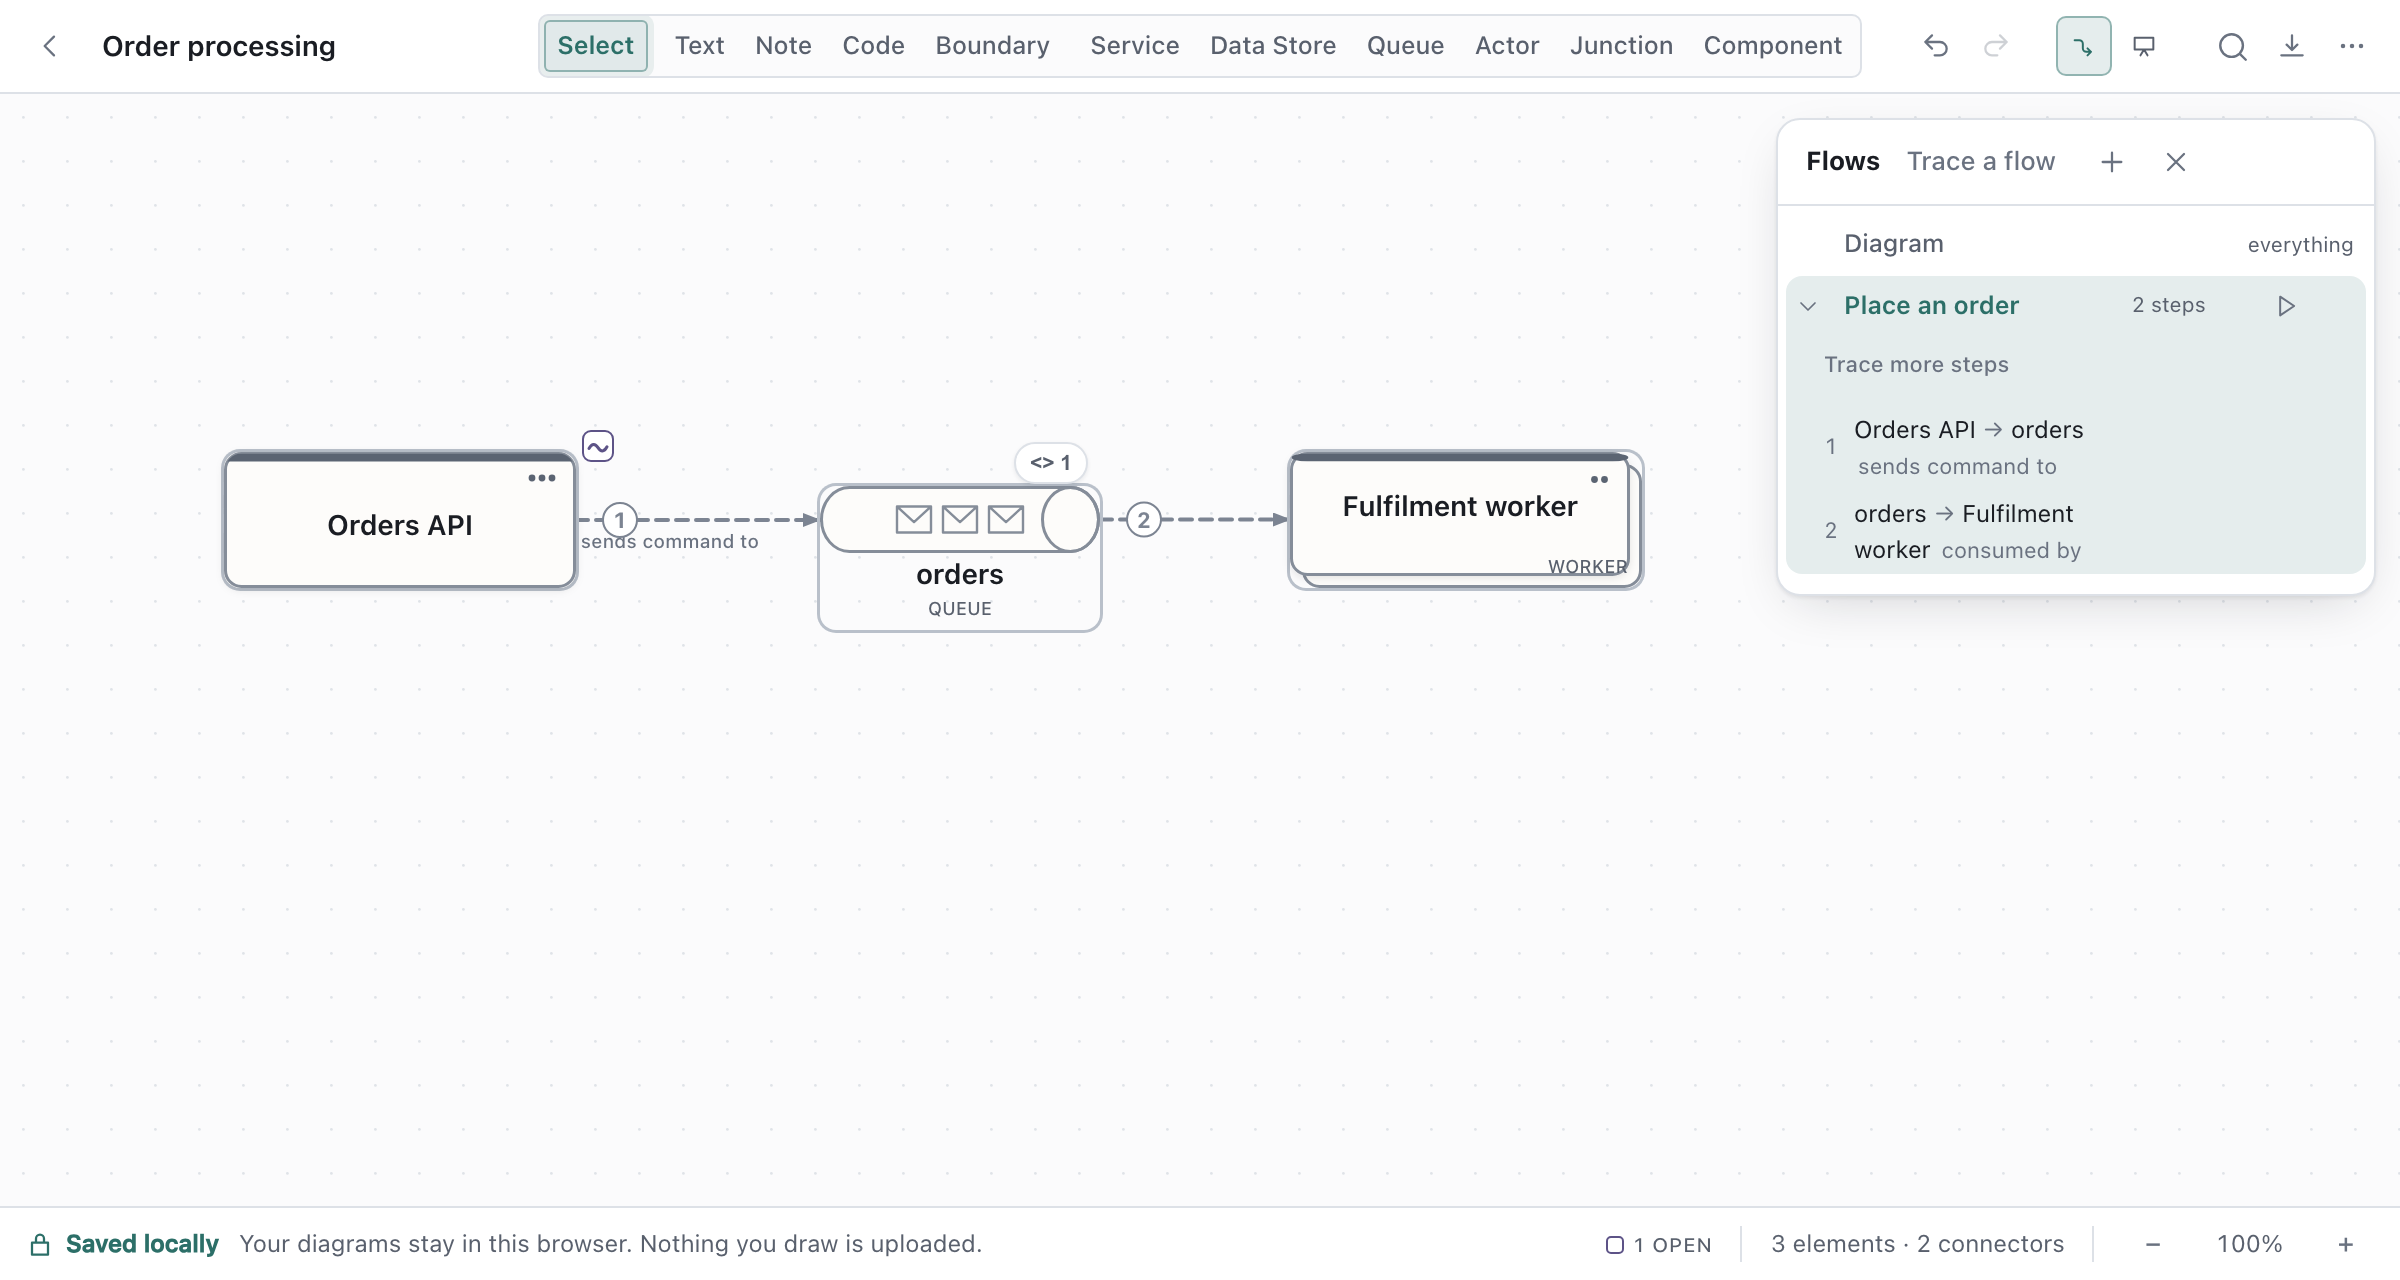Image resolution: width=2400 pixels, height=1280 pixels.
Task: Choose the Actor tool
Action: click(x=1507, y=46)
